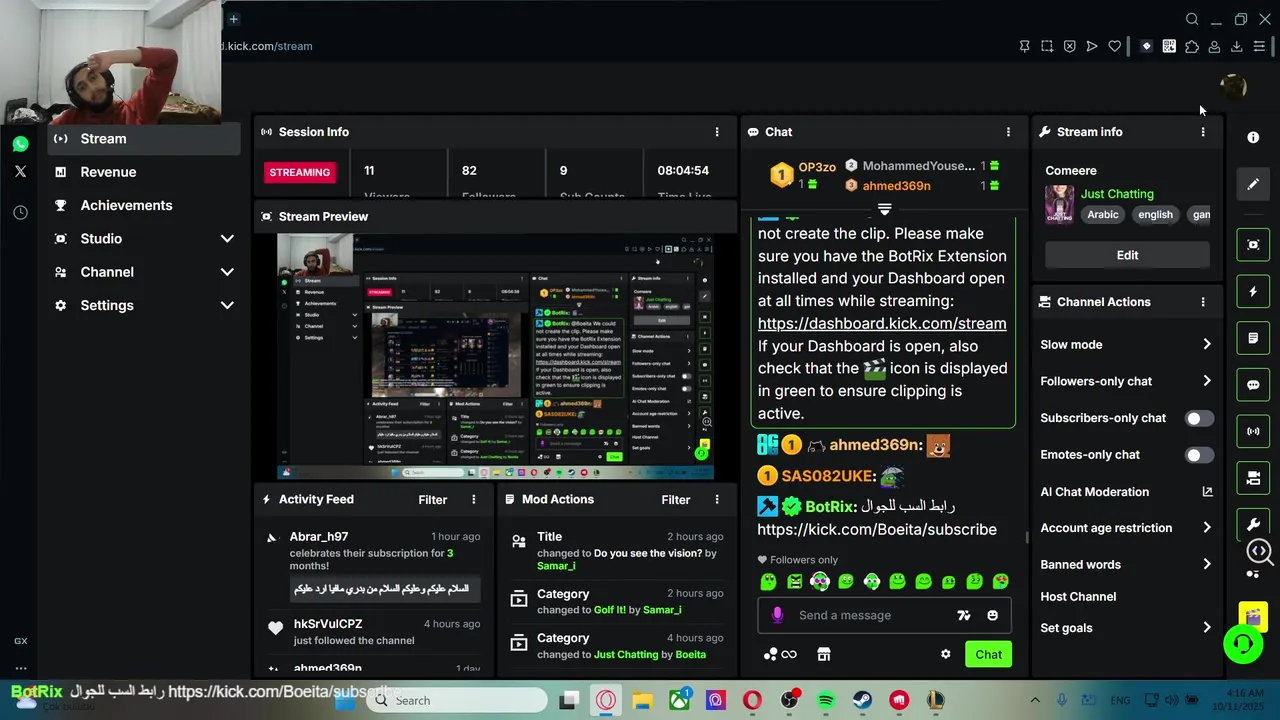The width and height of the screenshot is (1280, 720).
Task: Click the Just Chatting category link
Action: pyautogui.click(x=1117, y=194)
